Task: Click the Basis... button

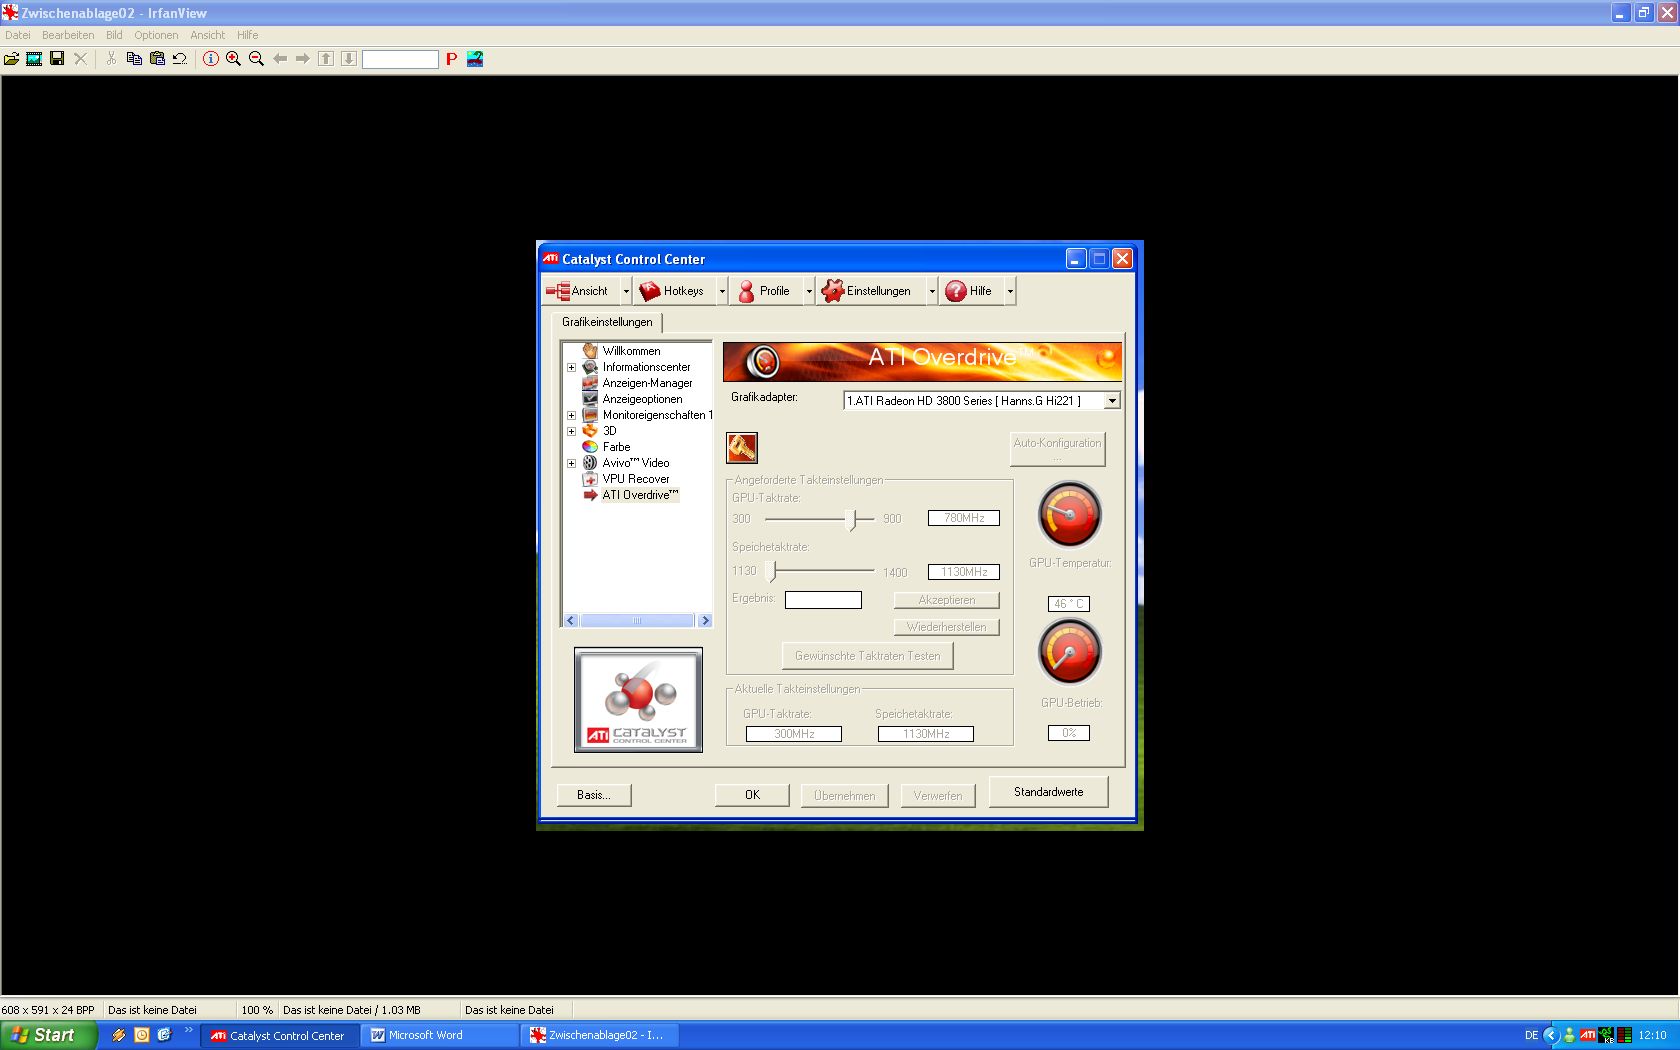Action: point(594,795)
